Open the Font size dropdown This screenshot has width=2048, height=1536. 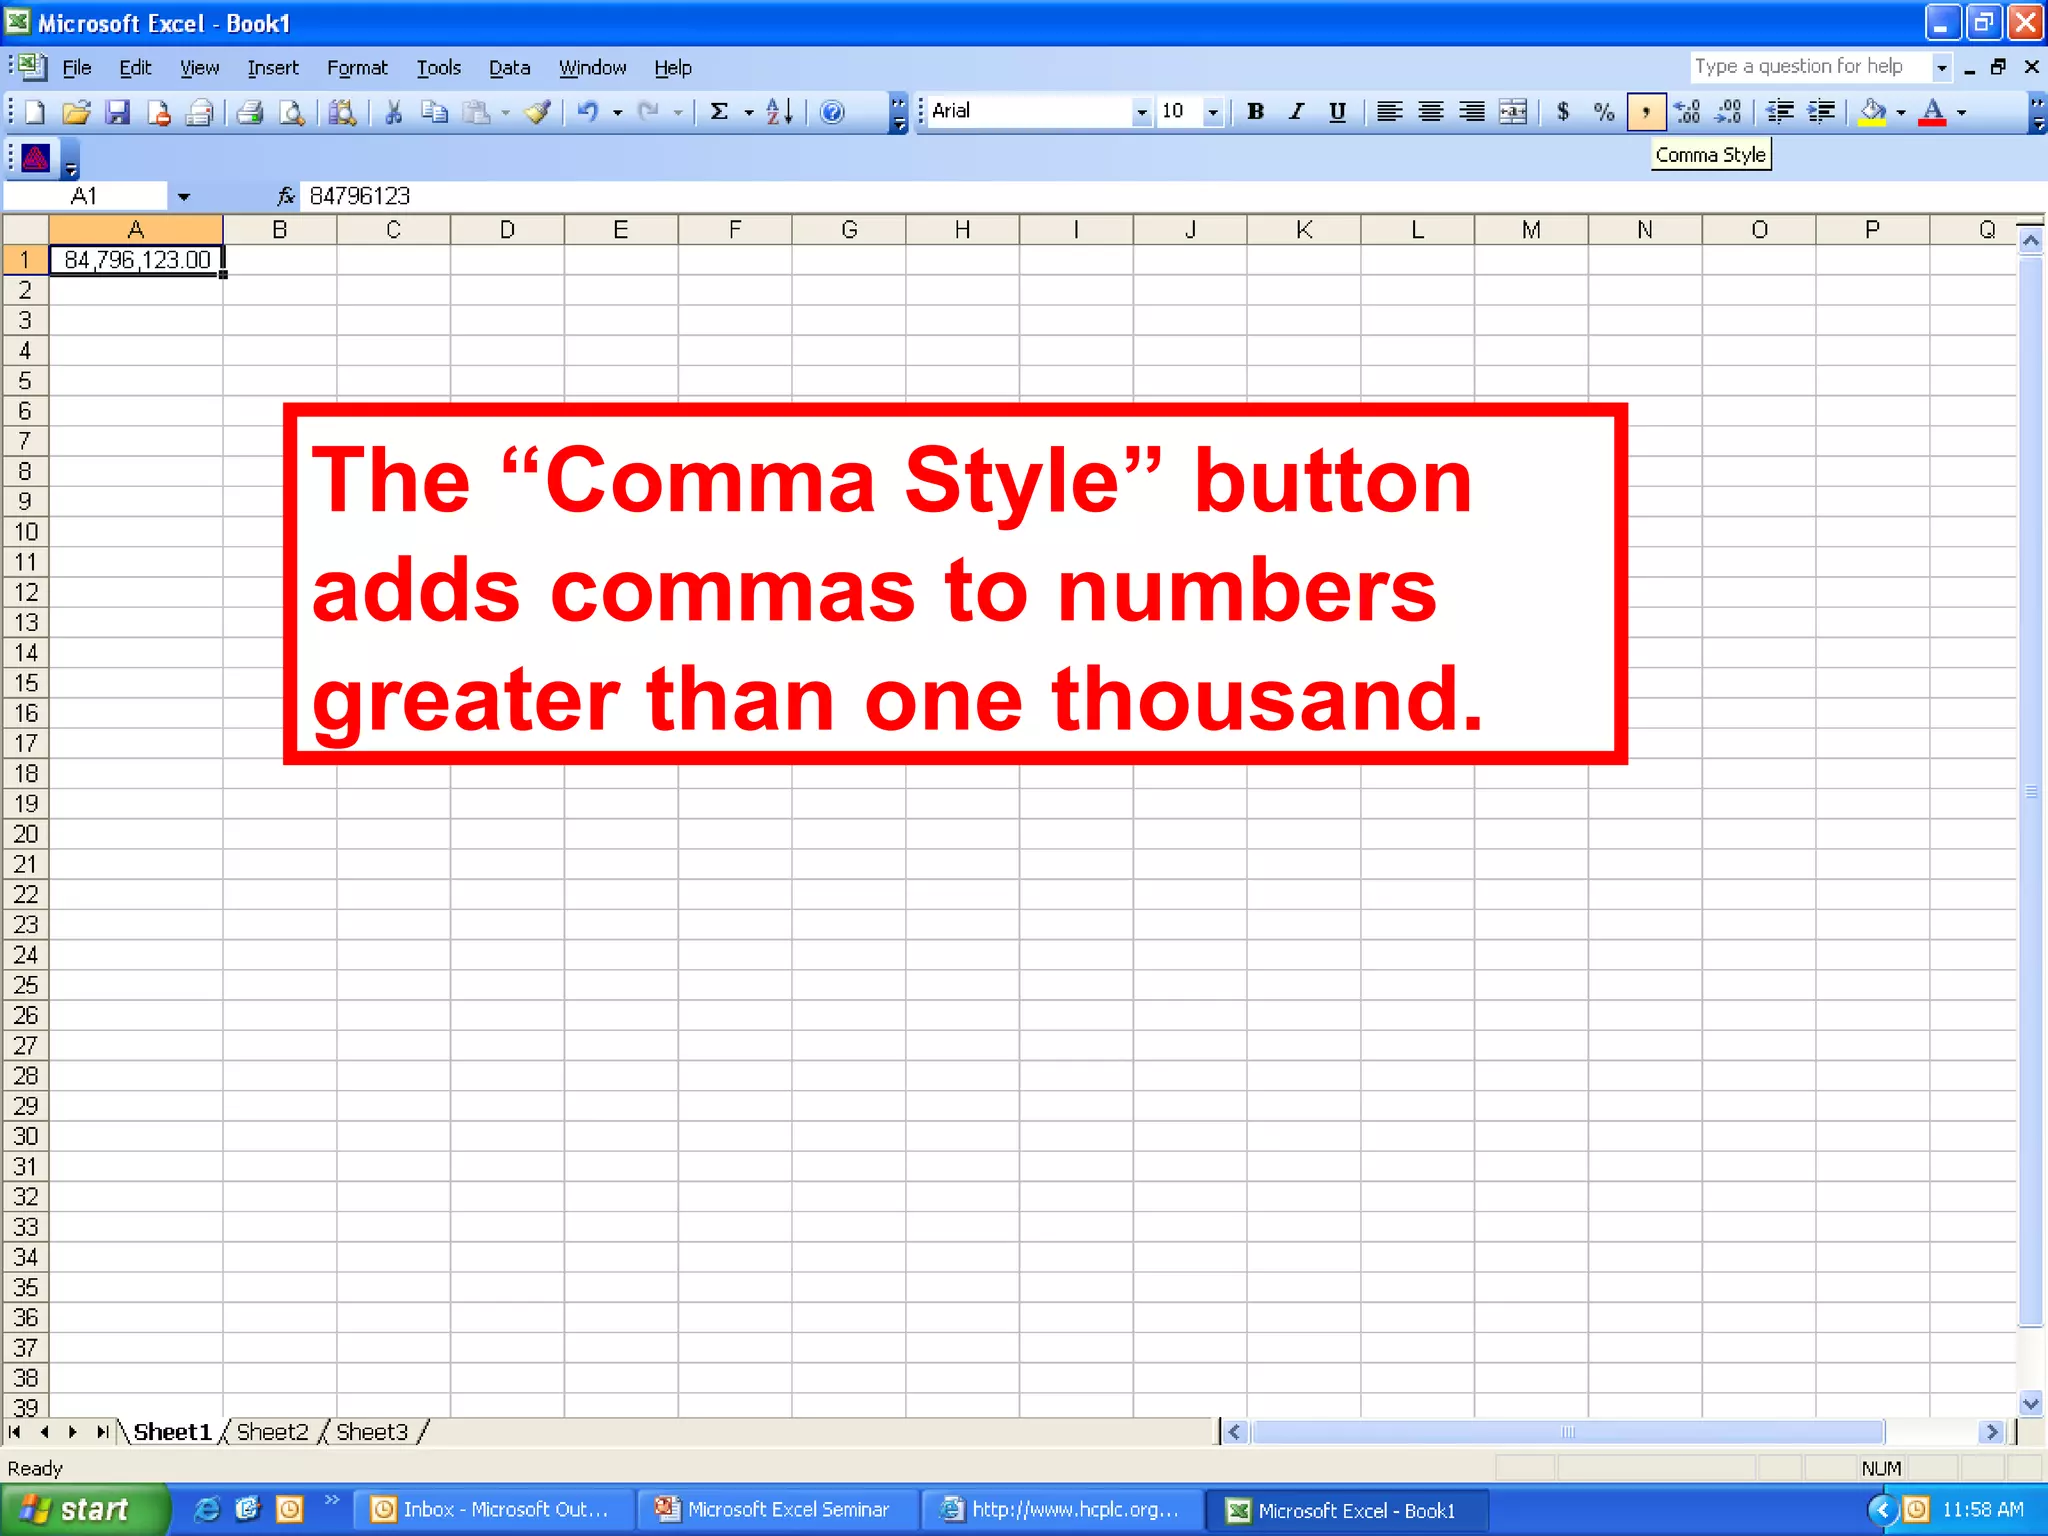(x=1213, y=112)
